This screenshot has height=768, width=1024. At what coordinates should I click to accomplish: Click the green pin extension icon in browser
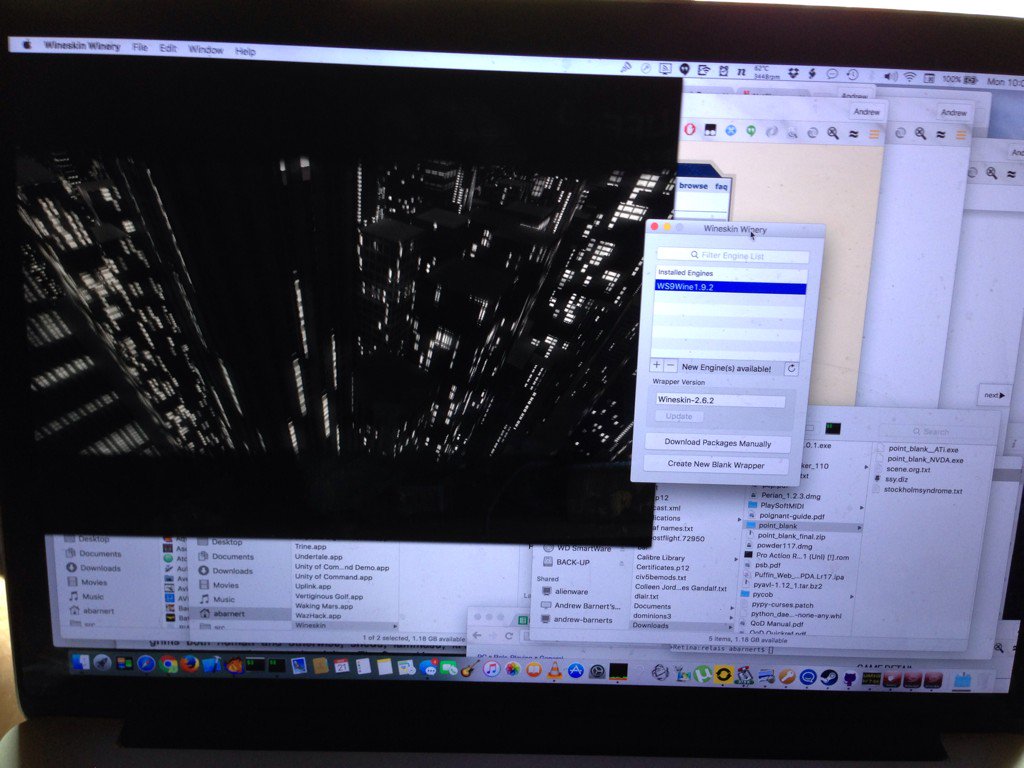751,131
